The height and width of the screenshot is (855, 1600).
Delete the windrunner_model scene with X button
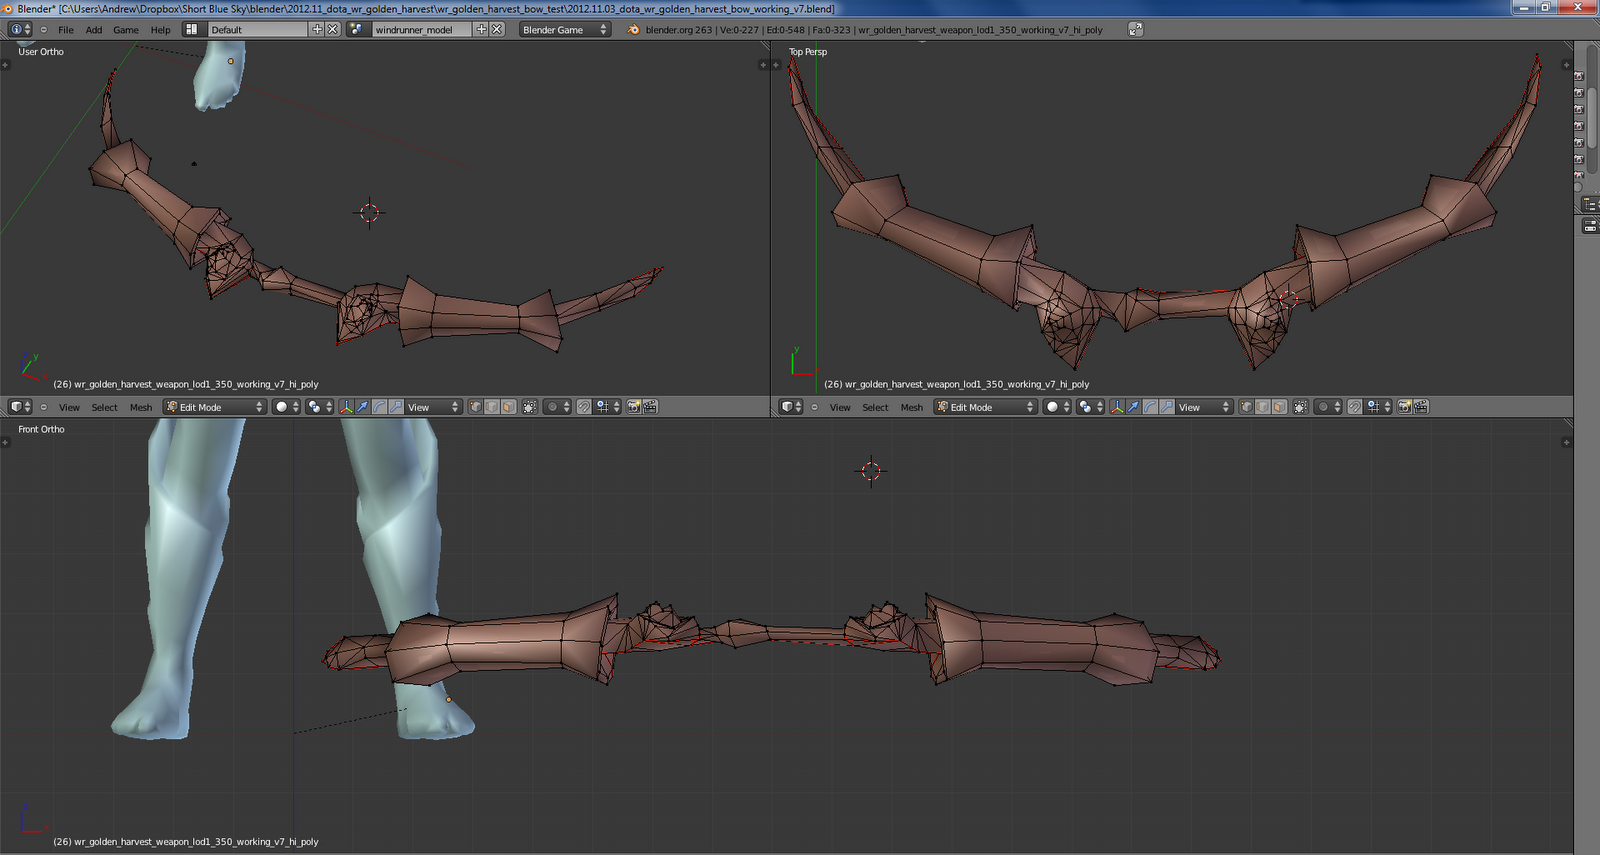click(497, 30)
